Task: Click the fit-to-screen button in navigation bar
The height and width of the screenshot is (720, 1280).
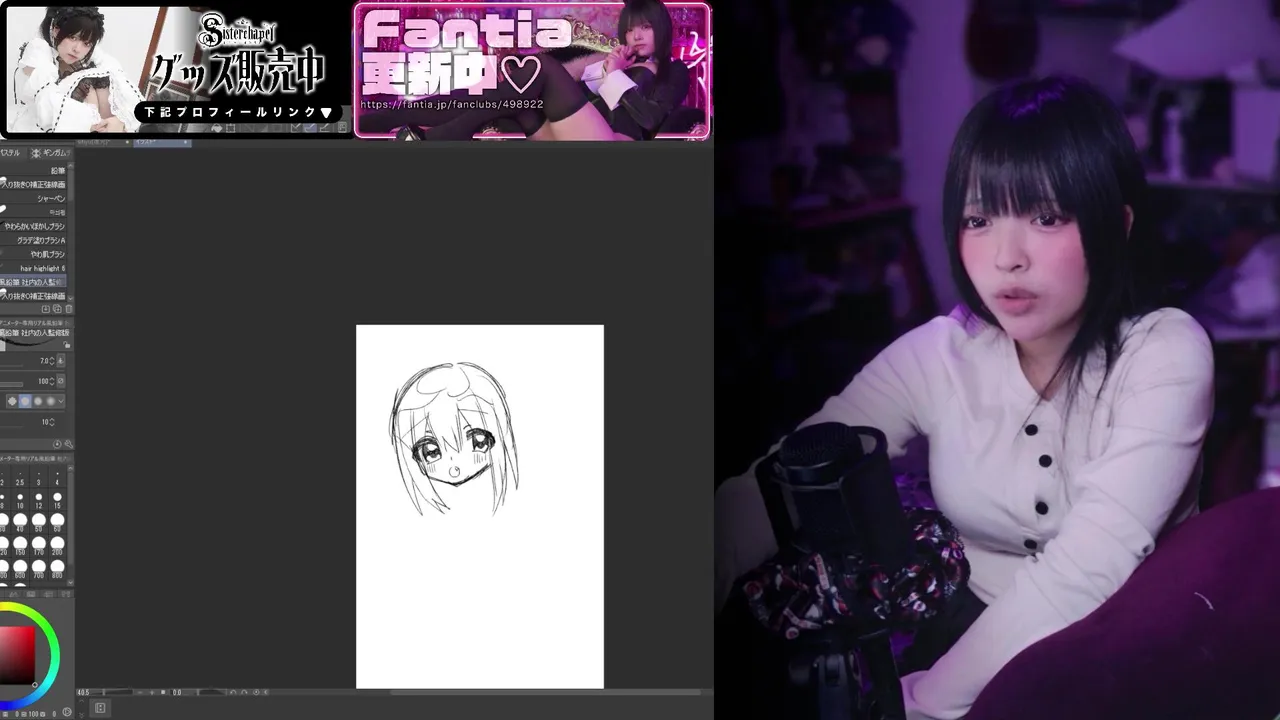Action: pos(163,692)
